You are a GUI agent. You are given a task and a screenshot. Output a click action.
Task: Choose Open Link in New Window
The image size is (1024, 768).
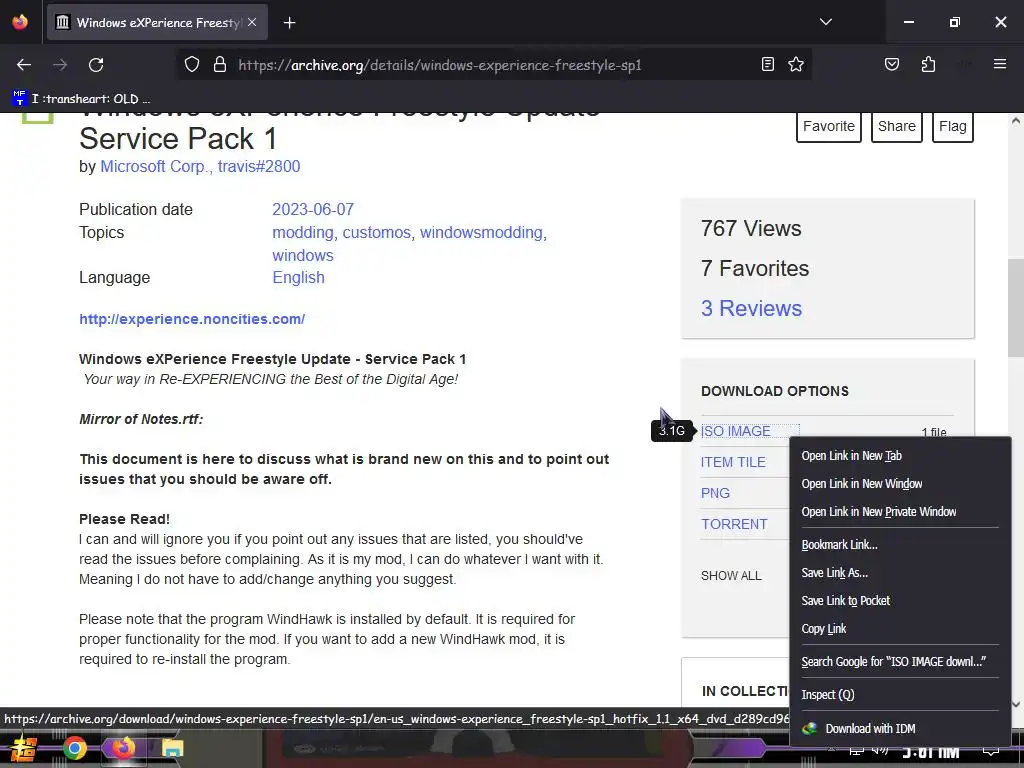click(901, 484)
